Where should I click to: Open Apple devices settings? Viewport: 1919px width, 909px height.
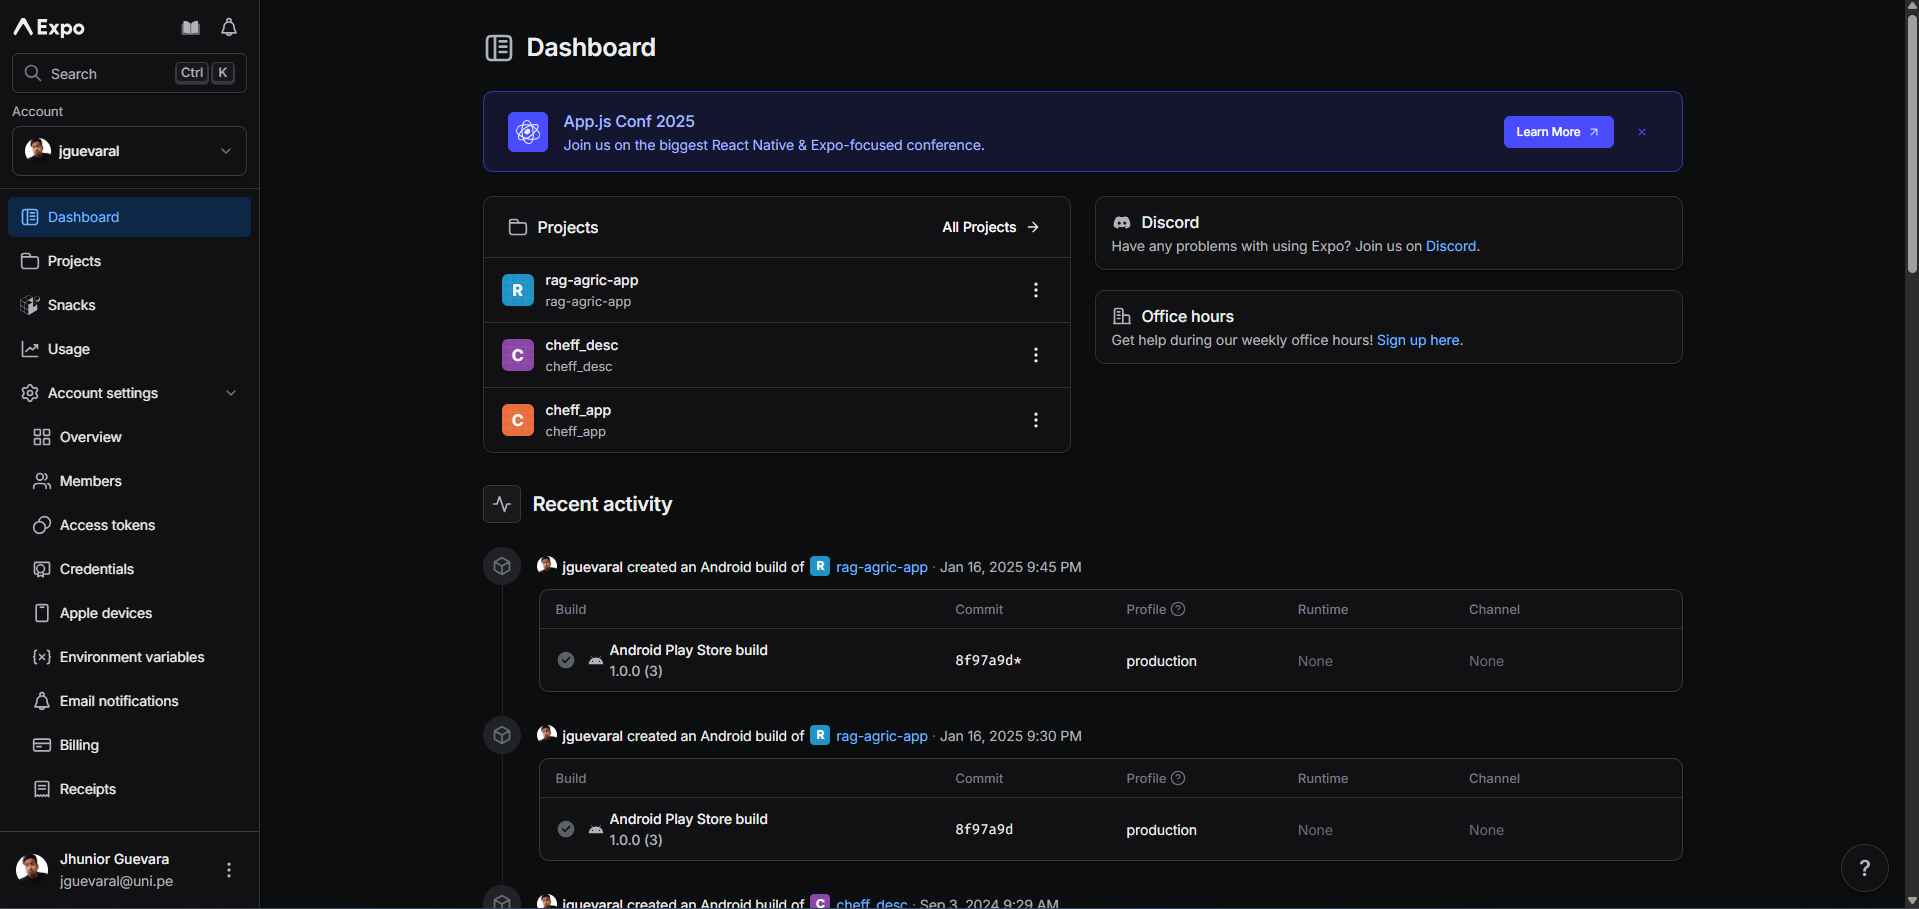tap(129, 613)
